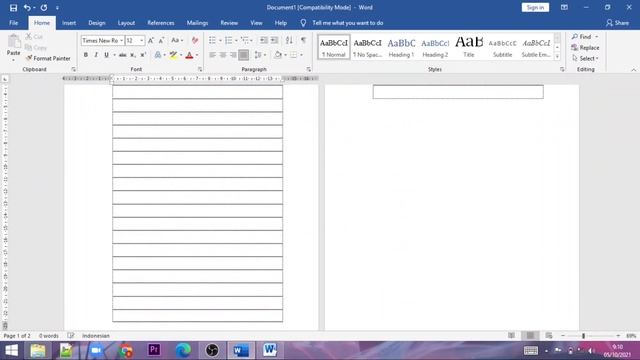Open the borders dropdown
Screen dimensions: 640x360
(302, 55)
